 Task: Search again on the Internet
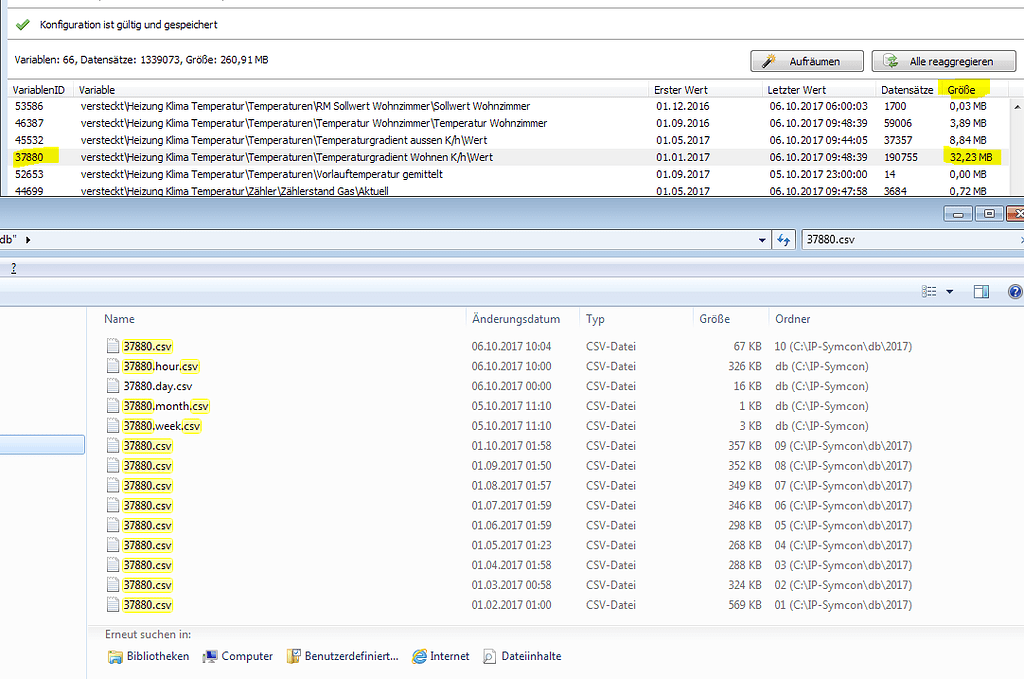441,656
